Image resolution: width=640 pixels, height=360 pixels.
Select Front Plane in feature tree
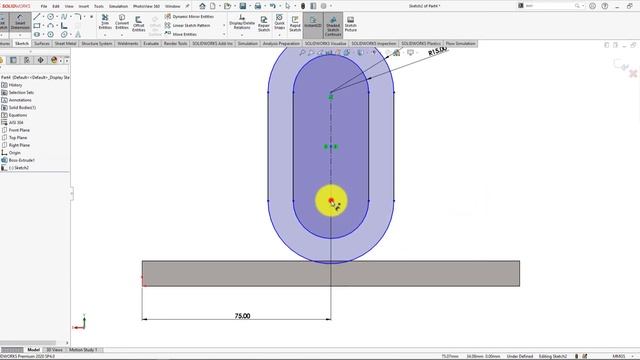(x=16, y=130)
